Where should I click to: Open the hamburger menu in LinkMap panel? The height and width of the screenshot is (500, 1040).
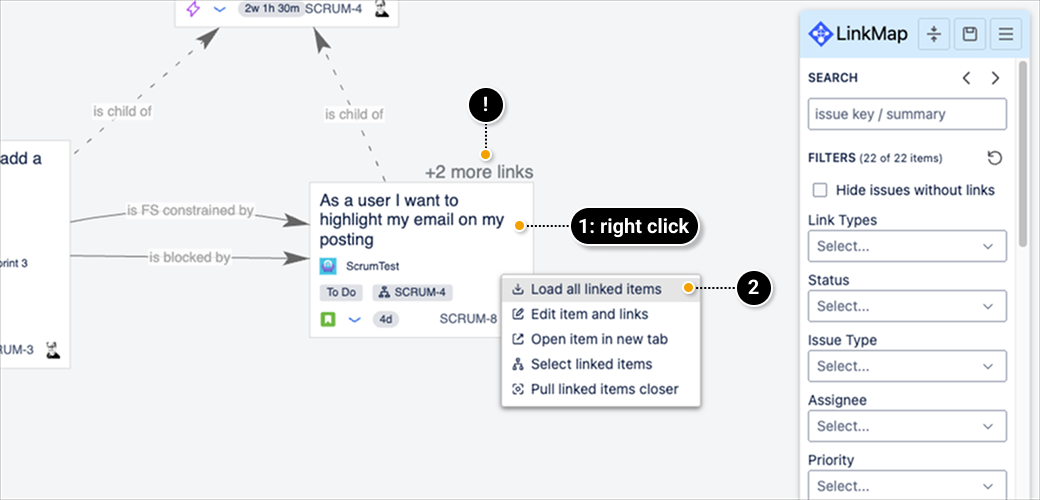(x=1005, y=34)
